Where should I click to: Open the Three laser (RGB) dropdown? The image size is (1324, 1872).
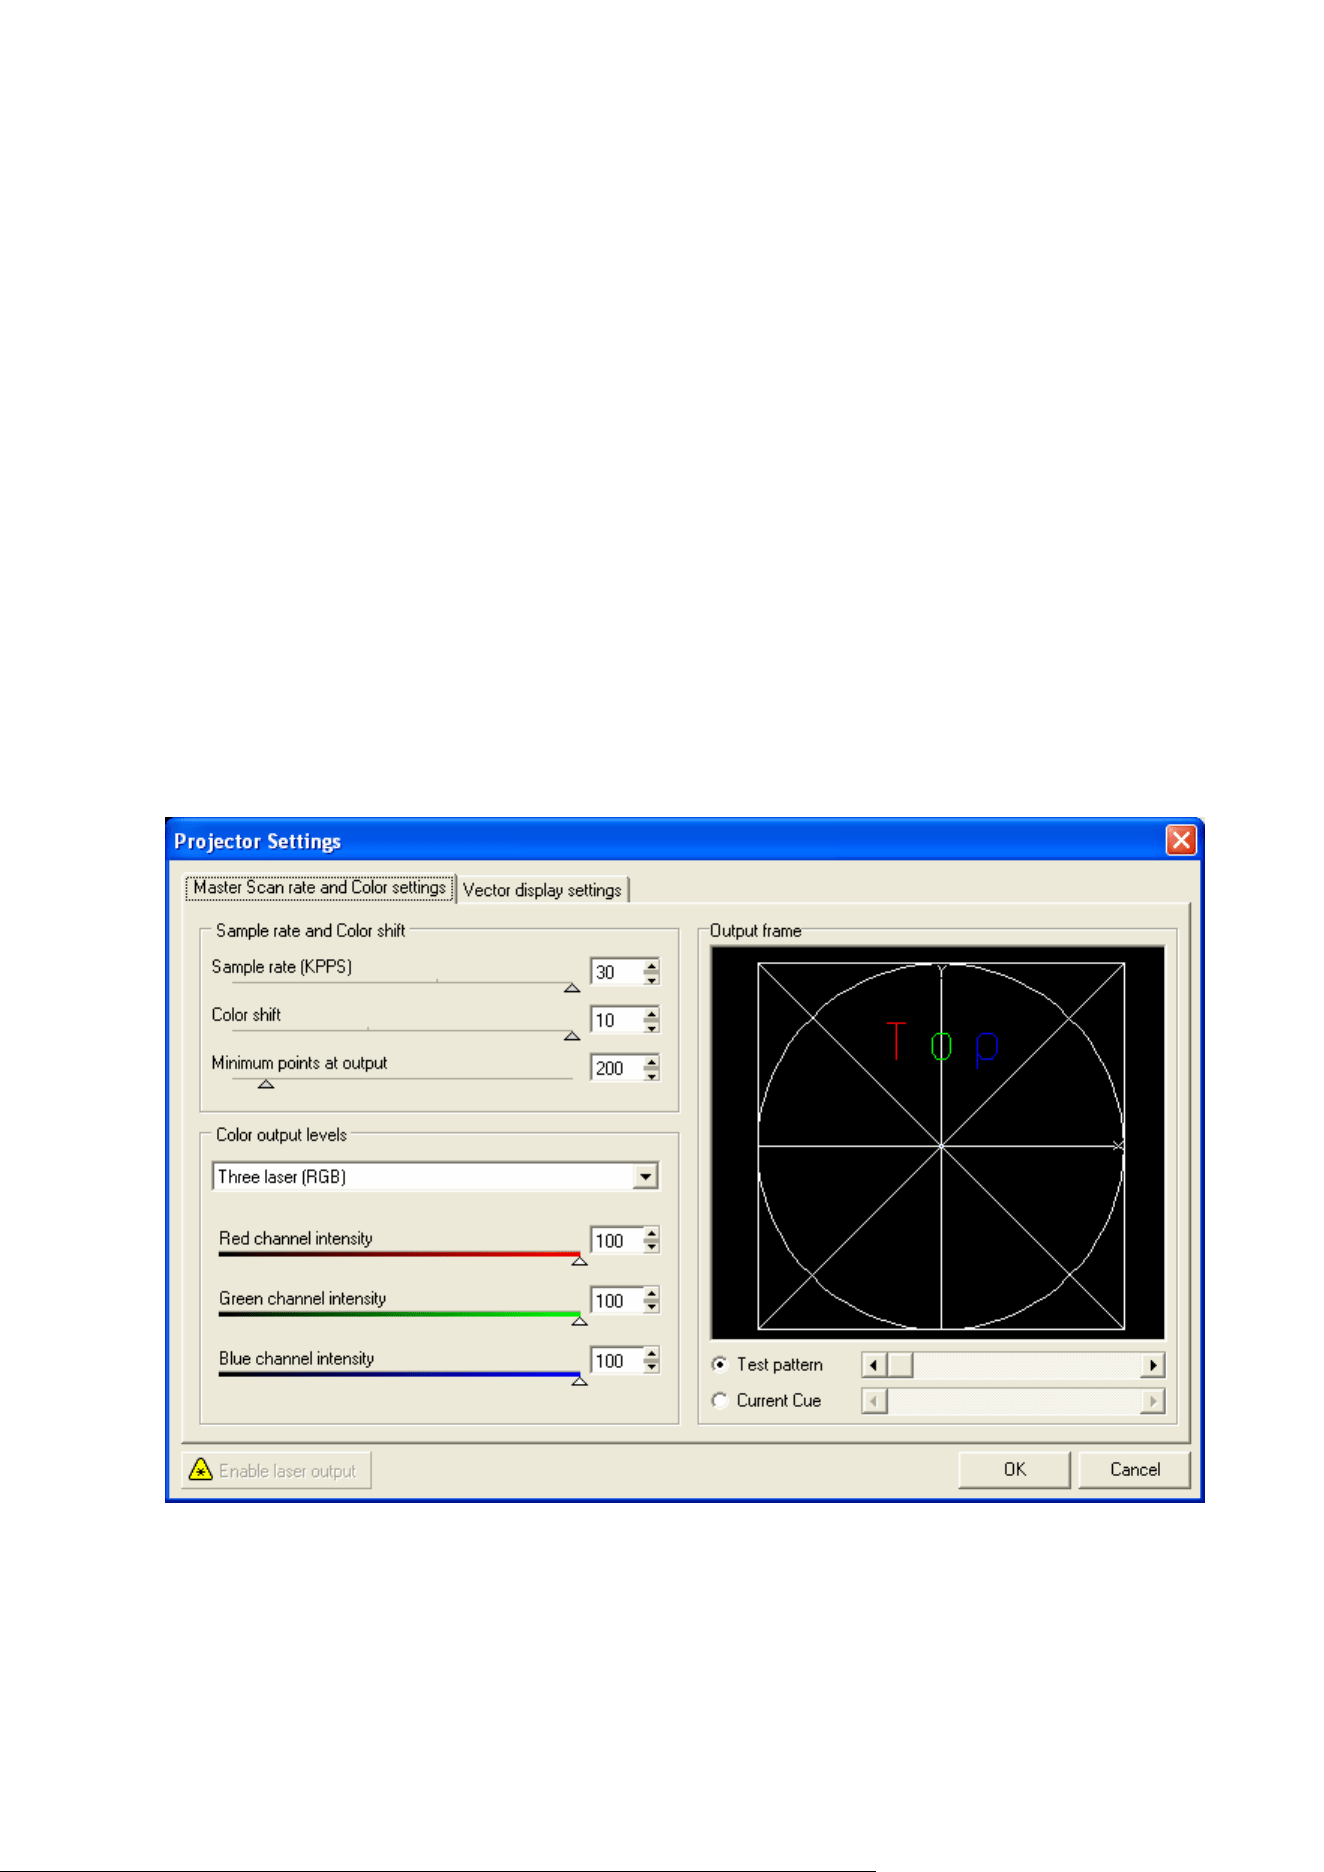pyautogui.click(x=646, y=1177)
